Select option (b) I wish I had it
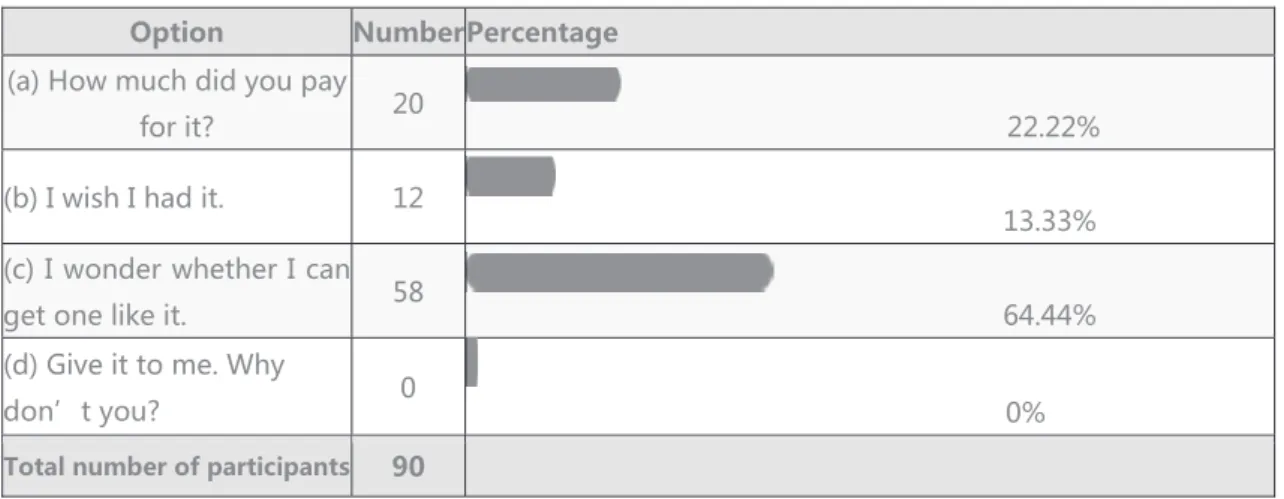The image size is (1284, 499). pos(116,198)
